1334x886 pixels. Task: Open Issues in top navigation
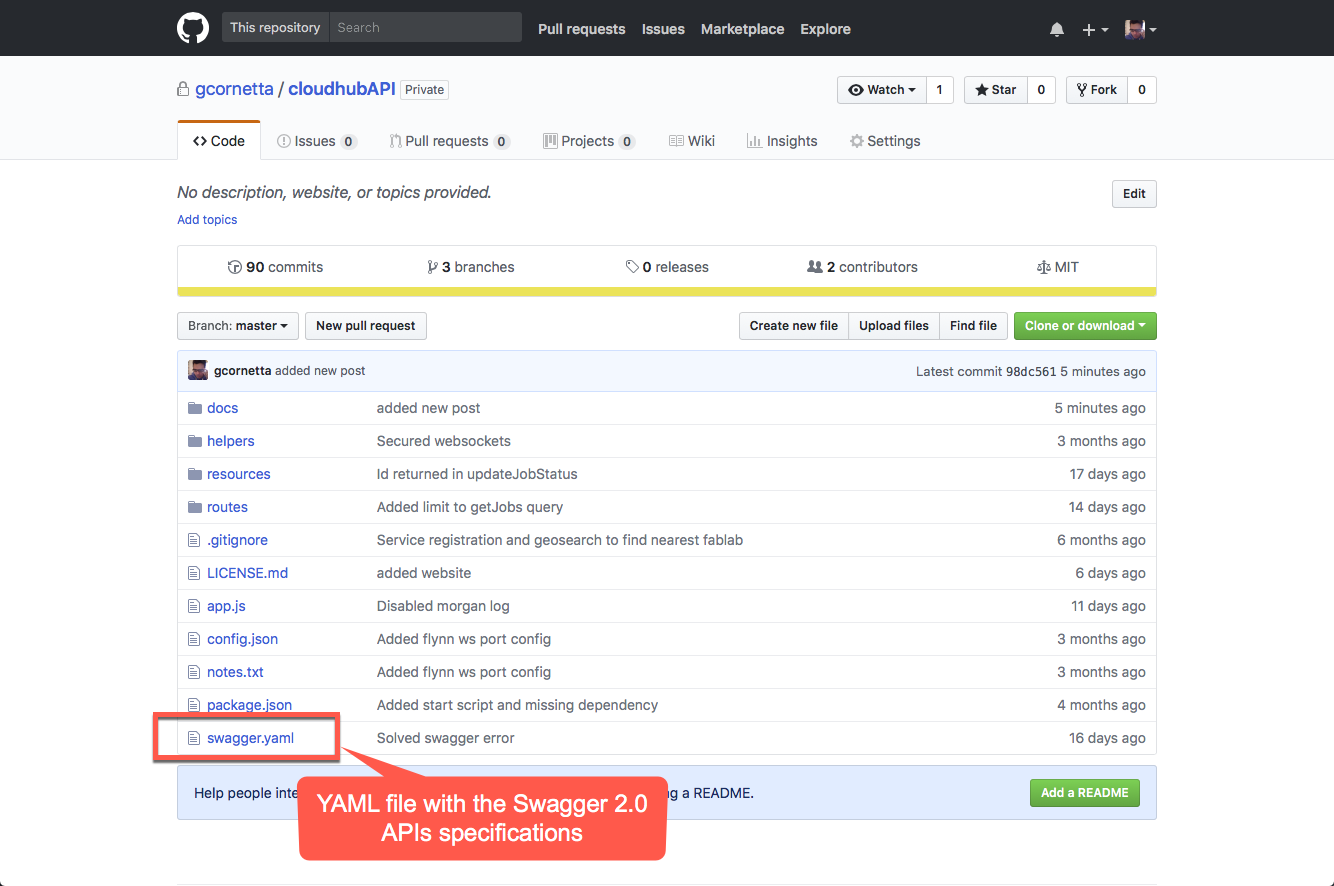point(663,29)
